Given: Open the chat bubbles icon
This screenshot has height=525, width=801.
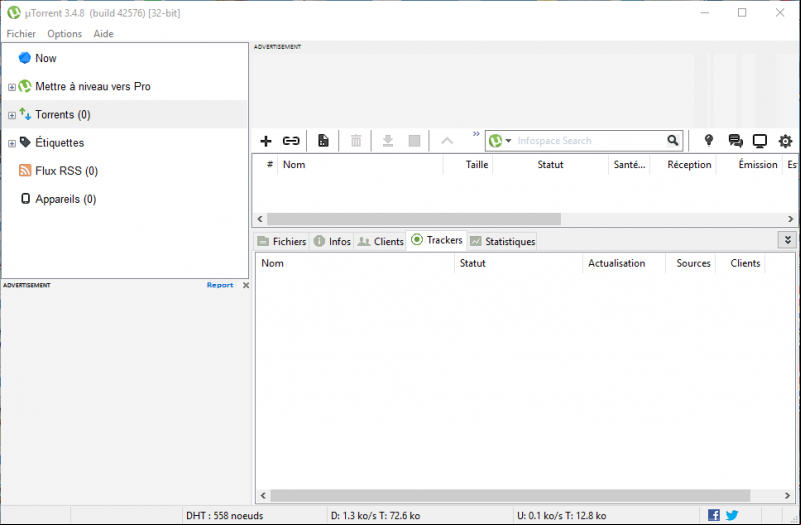Looking at the screenshot, I should pos(736,140).
